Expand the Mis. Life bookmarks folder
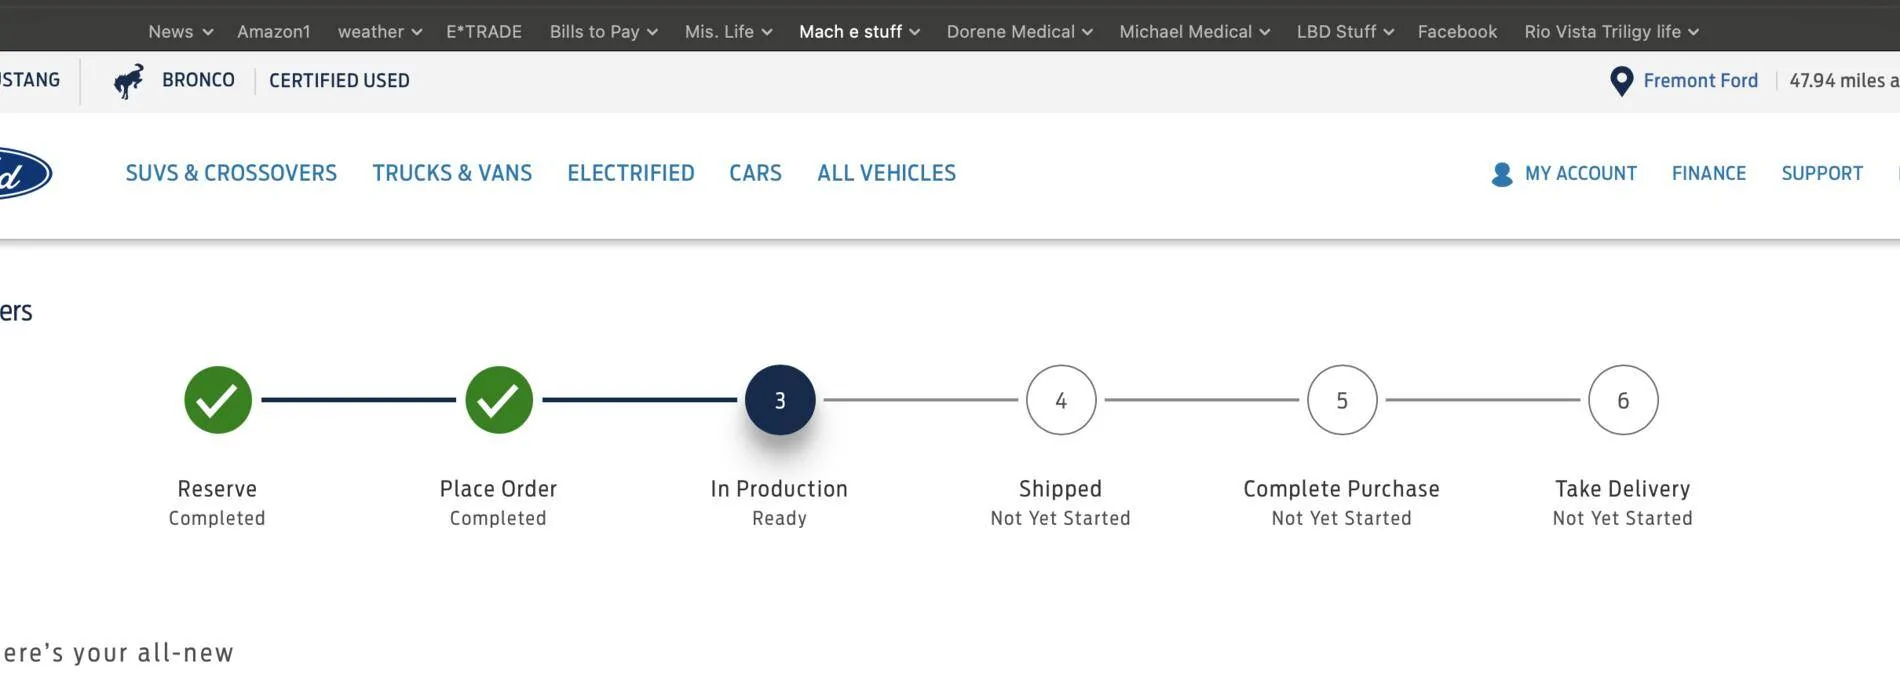The height and width of the screenshot is (693, 1900). click(729, 32)
